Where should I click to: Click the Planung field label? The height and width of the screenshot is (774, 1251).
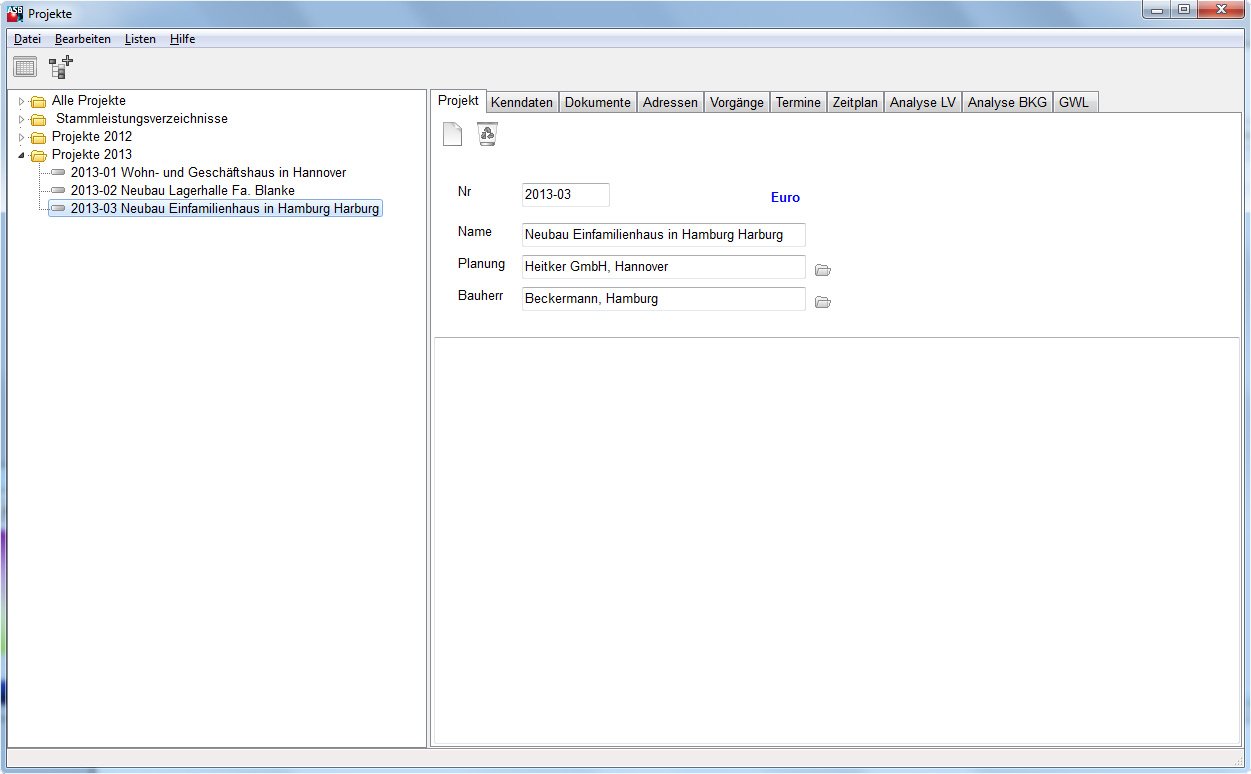(481, 265)
